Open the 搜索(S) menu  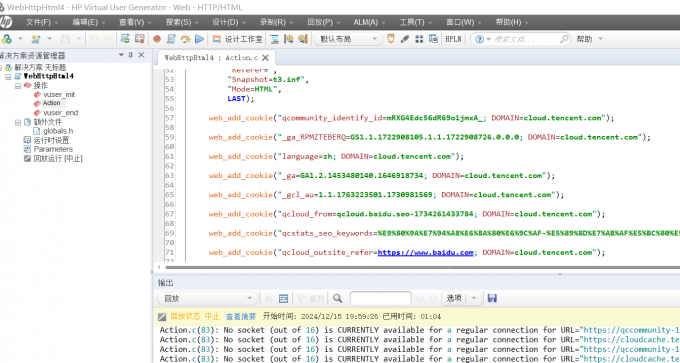(x=181, y=22)
